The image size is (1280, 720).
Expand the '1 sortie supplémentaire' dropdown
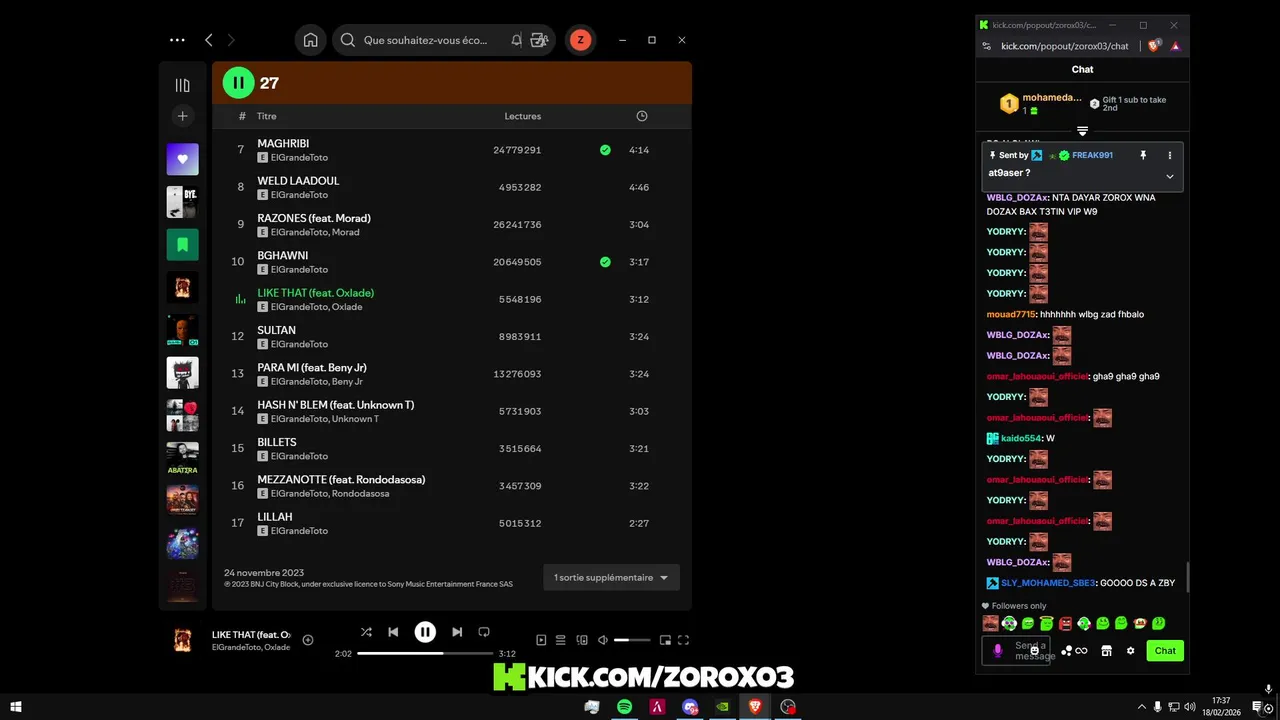pyautogui.click(x=611, y=577)
